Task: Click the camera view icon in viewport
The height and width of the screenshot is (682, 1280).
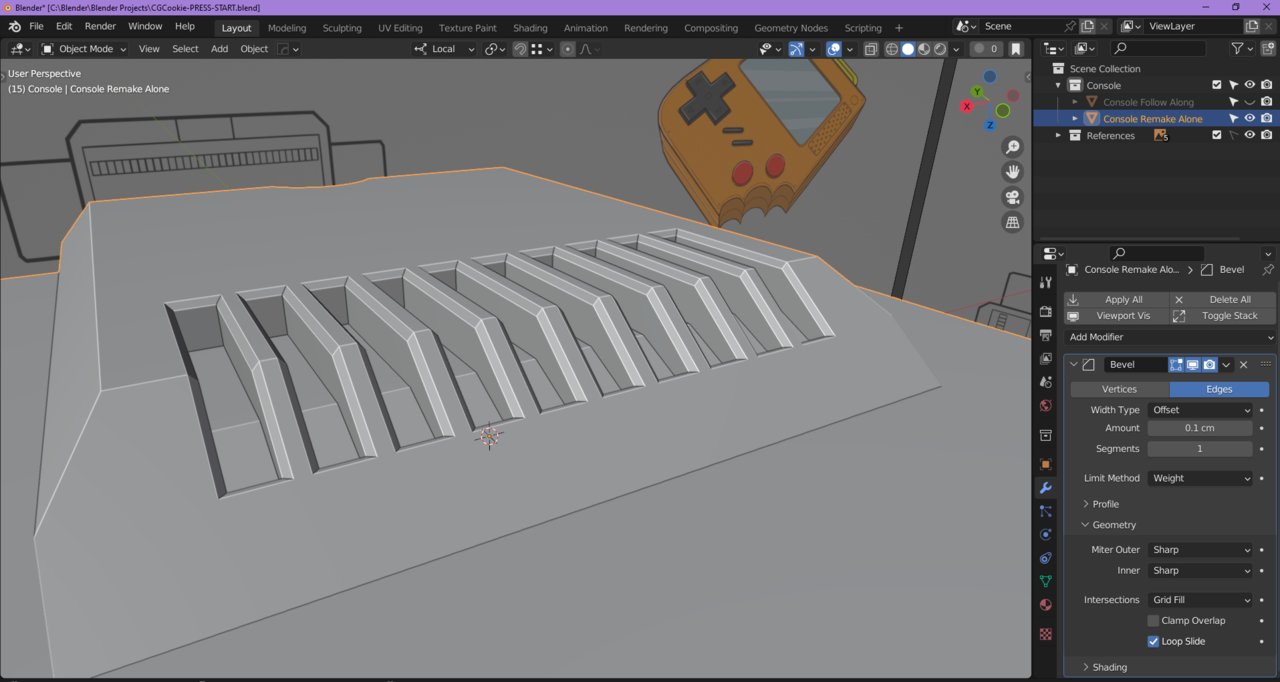Action: pos(1013,197)
